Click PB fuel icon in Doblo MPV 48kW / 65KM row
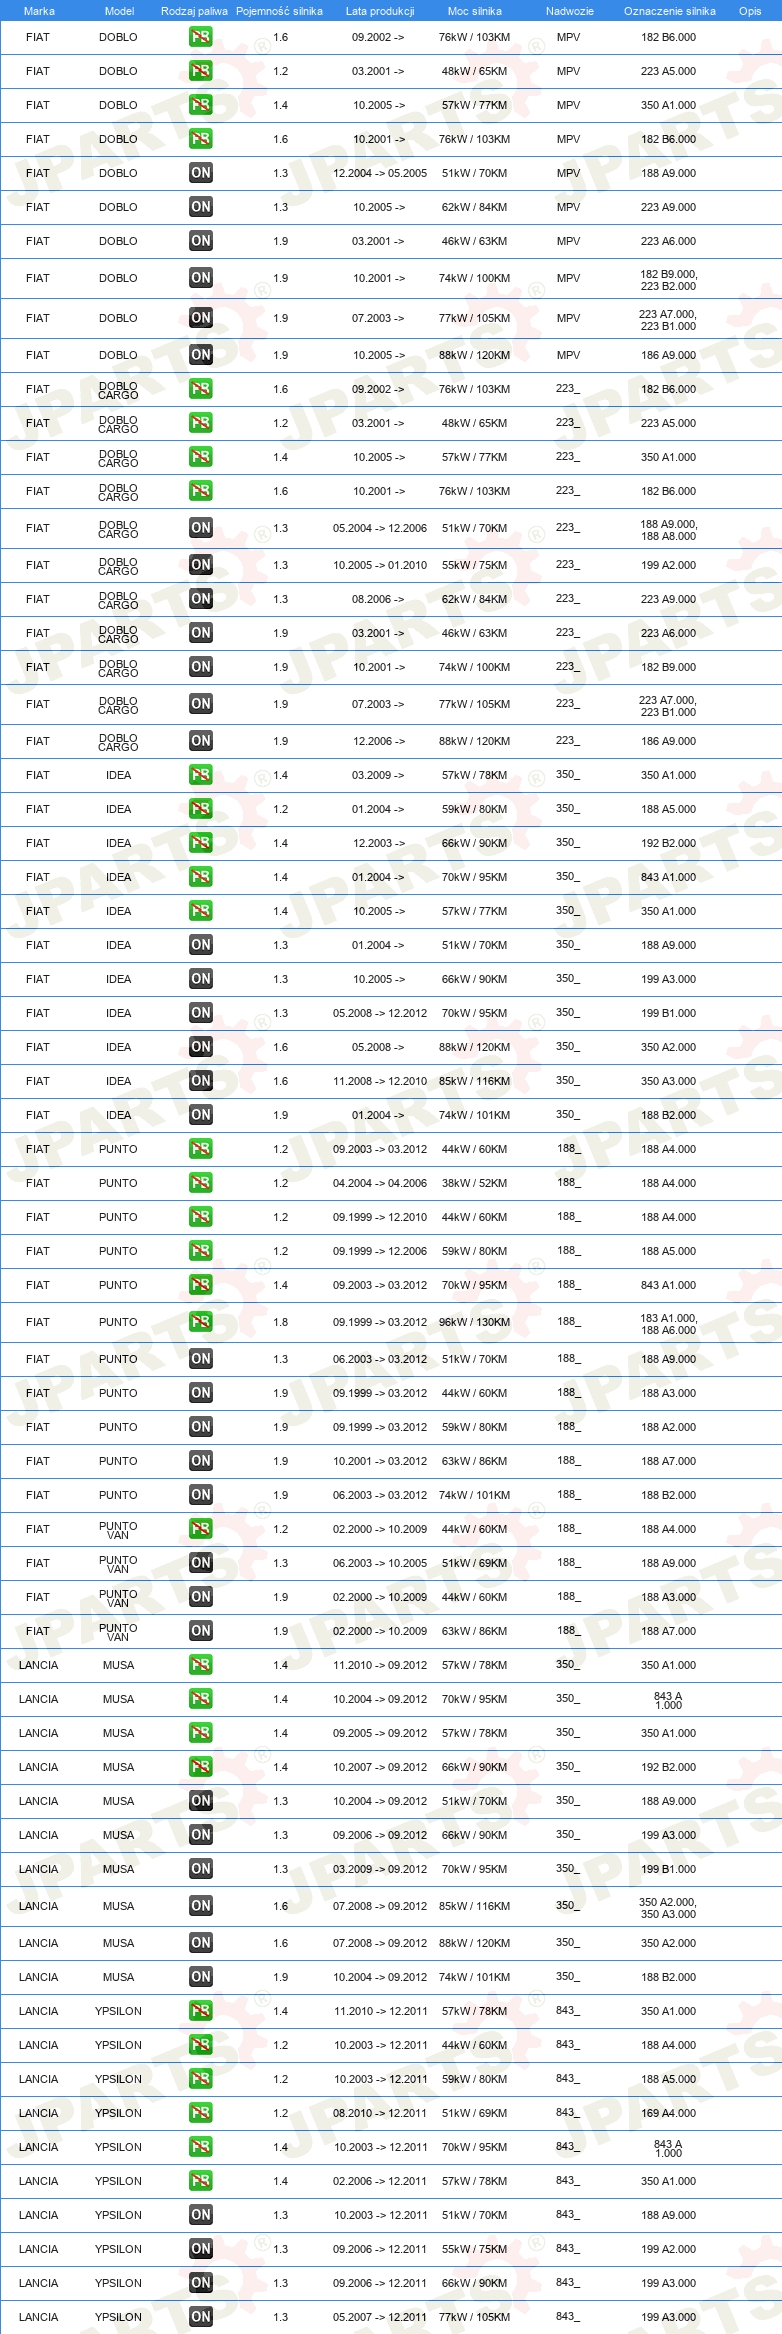 pyautogui.click(x=201, y=71)
